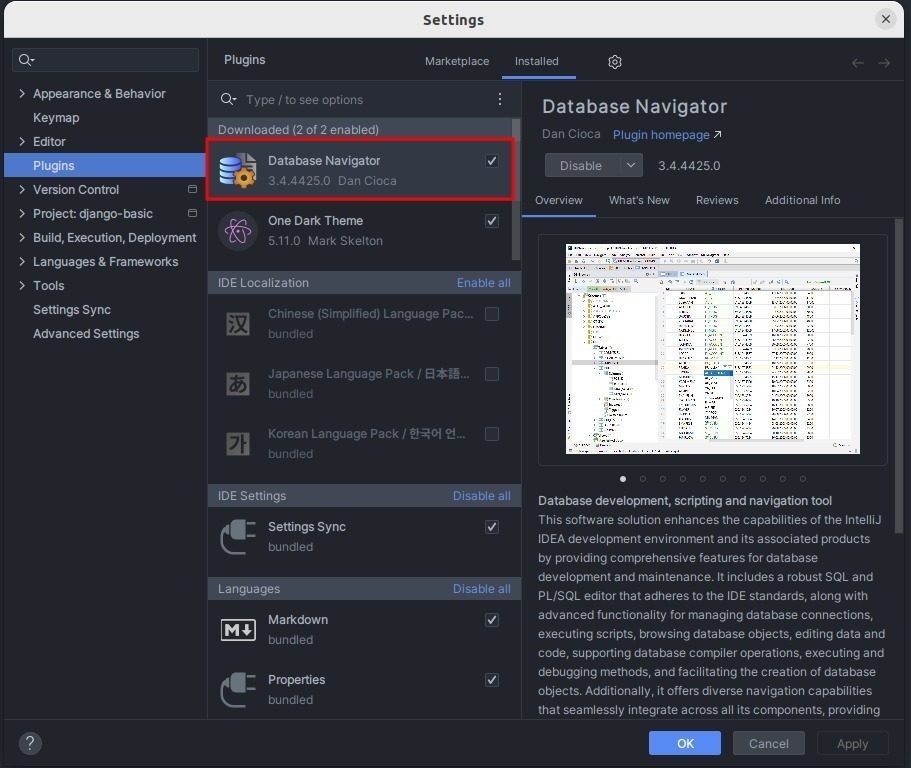Click the plugin list vertical scrollbar
This screenshot has width=911, height=768.
point(515,189)
